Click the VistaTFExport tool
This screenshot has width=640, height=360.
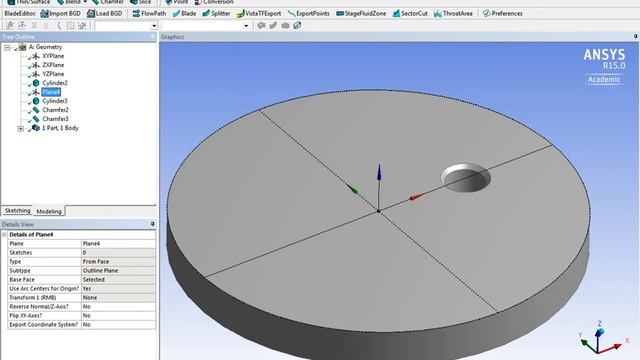(259, 13)
